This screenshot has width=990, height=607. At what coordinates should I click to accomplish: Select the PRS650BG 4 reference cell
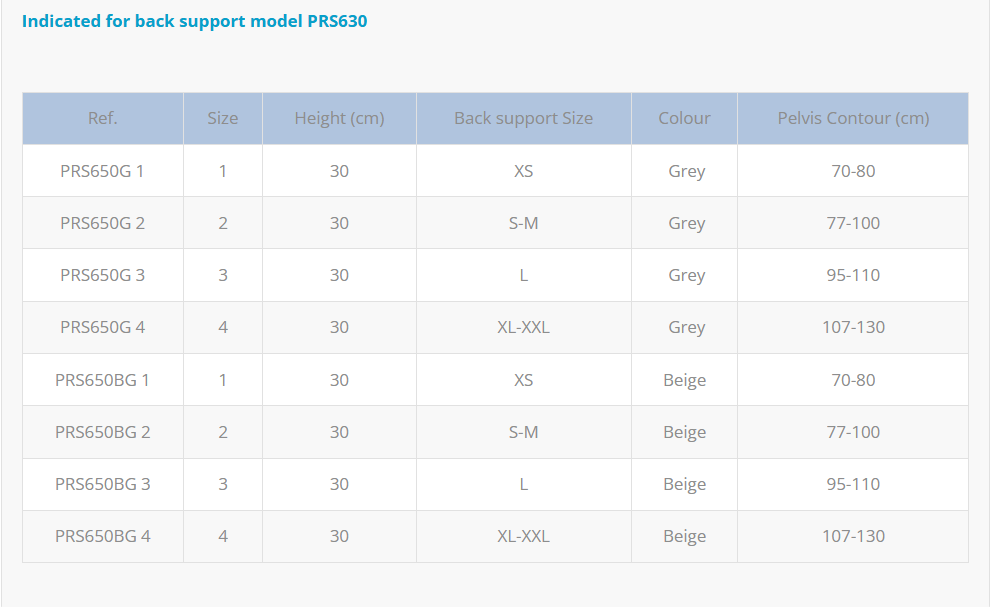(102, 536)
